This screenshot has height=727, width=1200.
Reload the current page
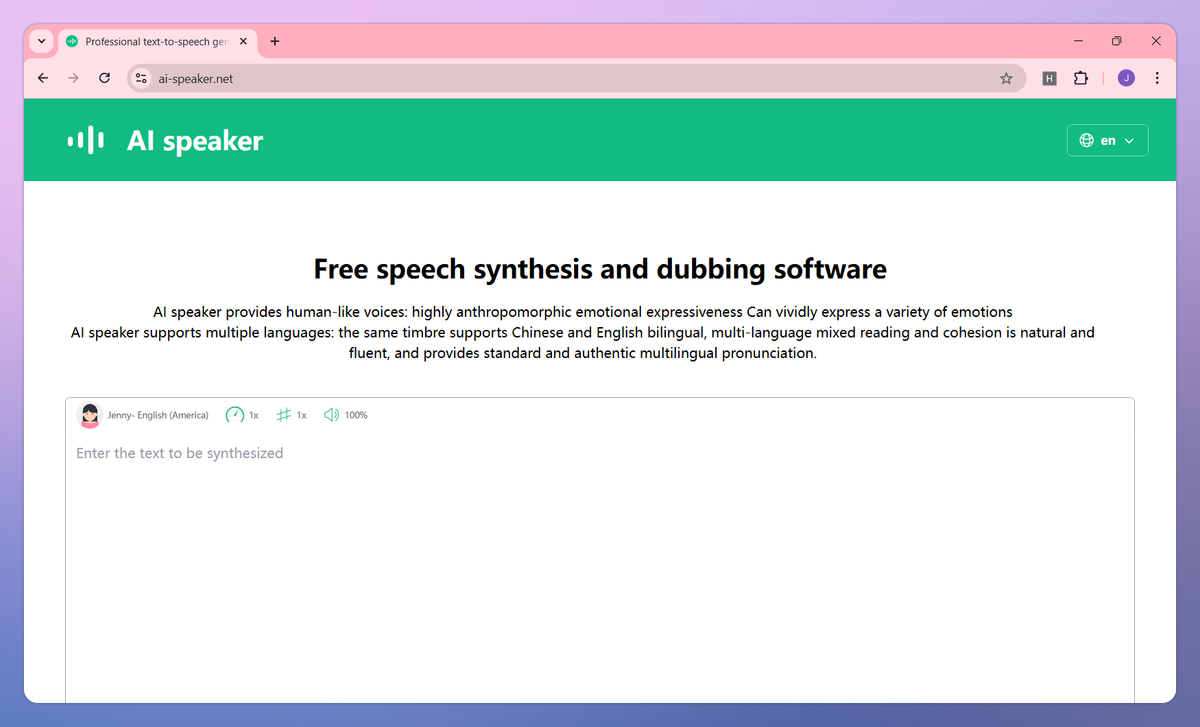point(104,78)
